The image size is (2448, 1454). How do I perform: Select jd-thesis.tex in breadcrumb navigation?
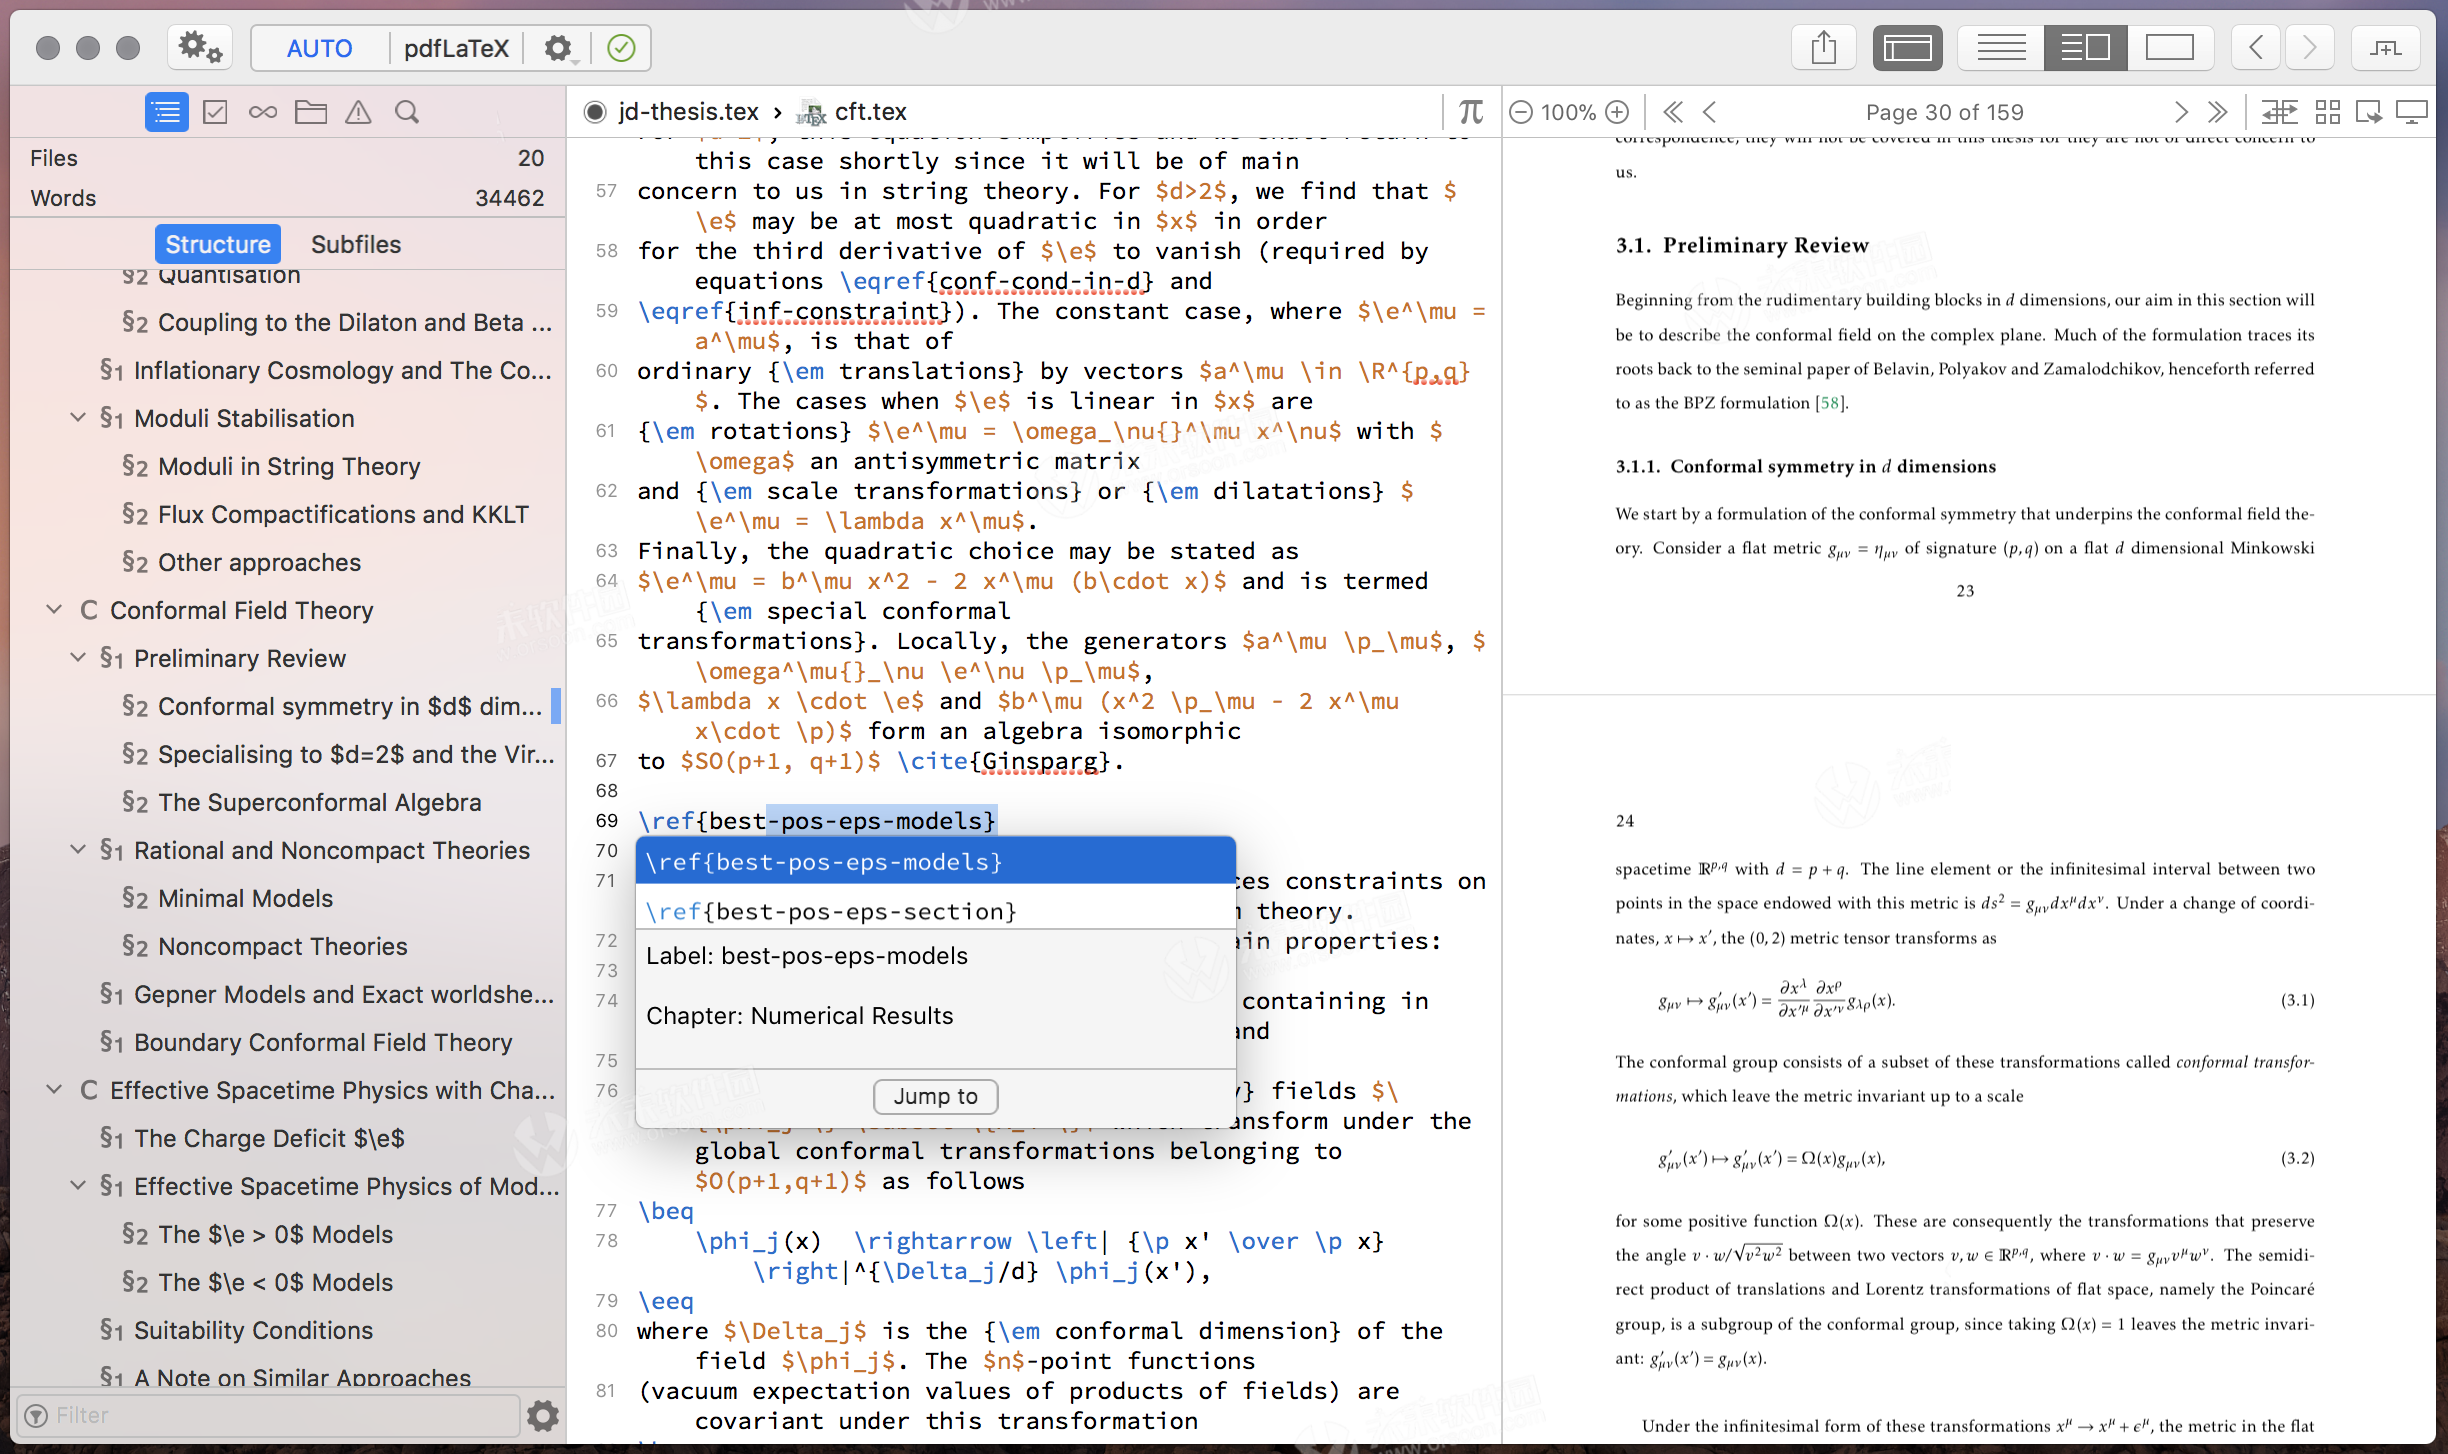point(682,111)
